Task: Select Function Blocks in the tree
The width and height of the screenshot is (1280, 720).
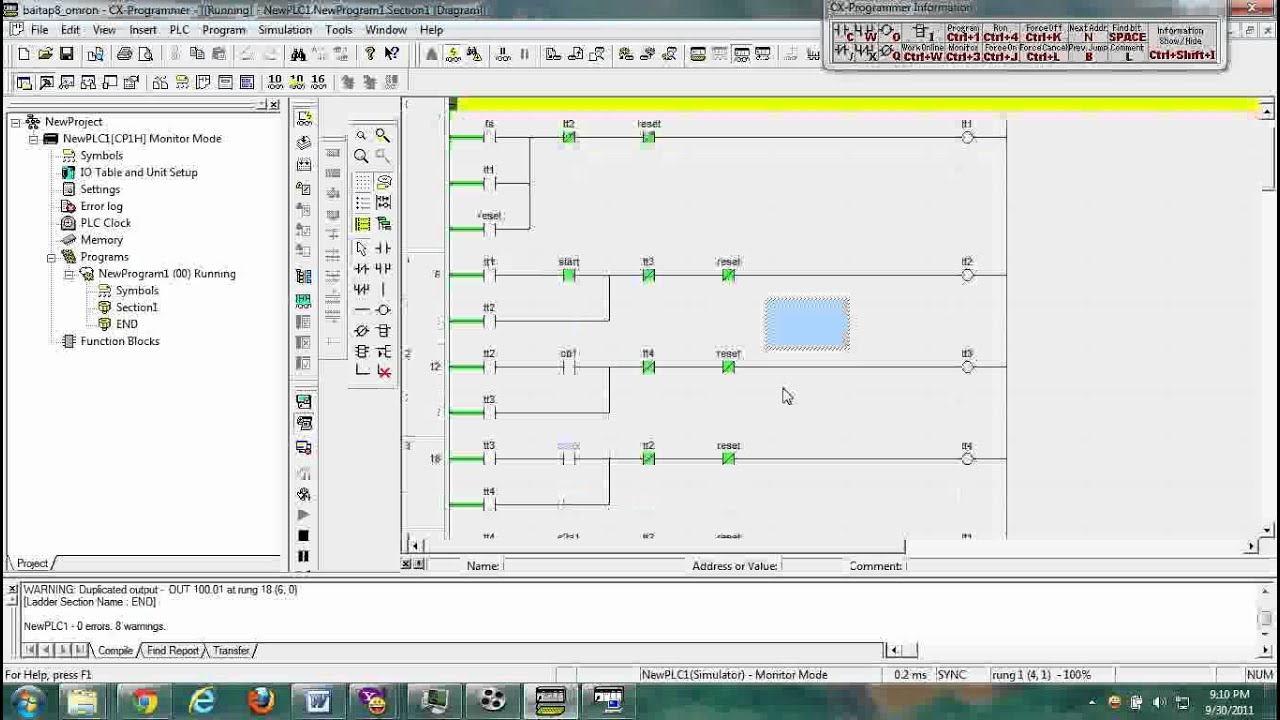Action: click(120, 342)
